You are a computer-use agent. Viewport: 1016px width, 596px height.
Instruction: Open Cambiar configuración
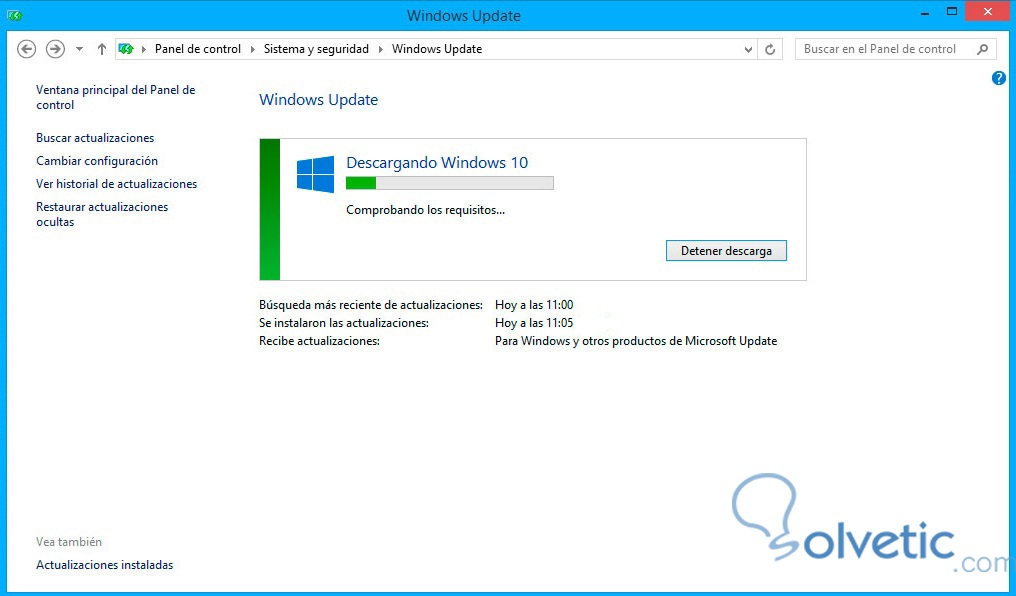tap(97, 161)
